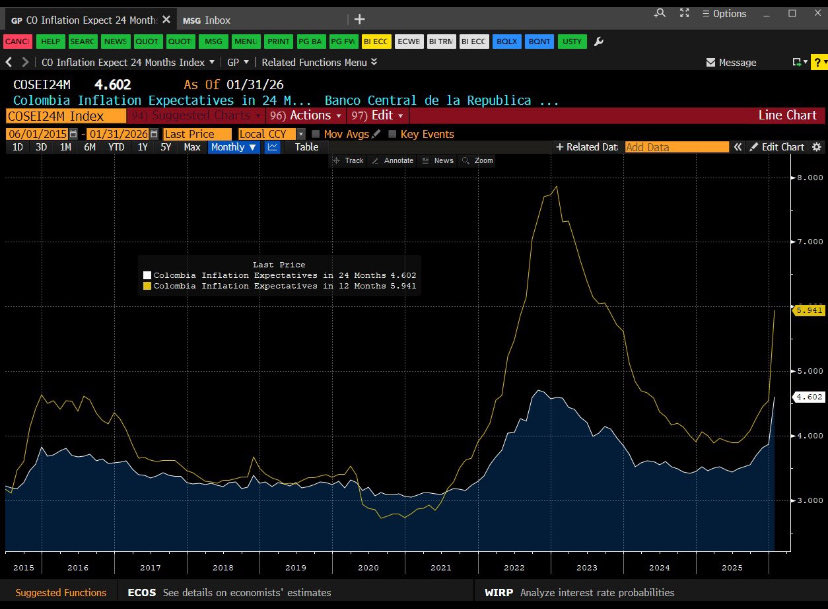
Task: Open the wrench settings icon in shortcut bar
Action: pyautogui.click(x=598, y=41)
